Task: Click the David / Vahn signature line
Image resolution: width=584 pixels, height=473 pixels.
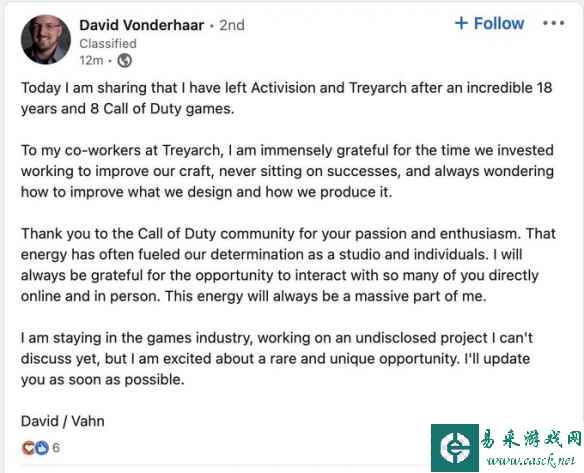Action: [63, 421]
